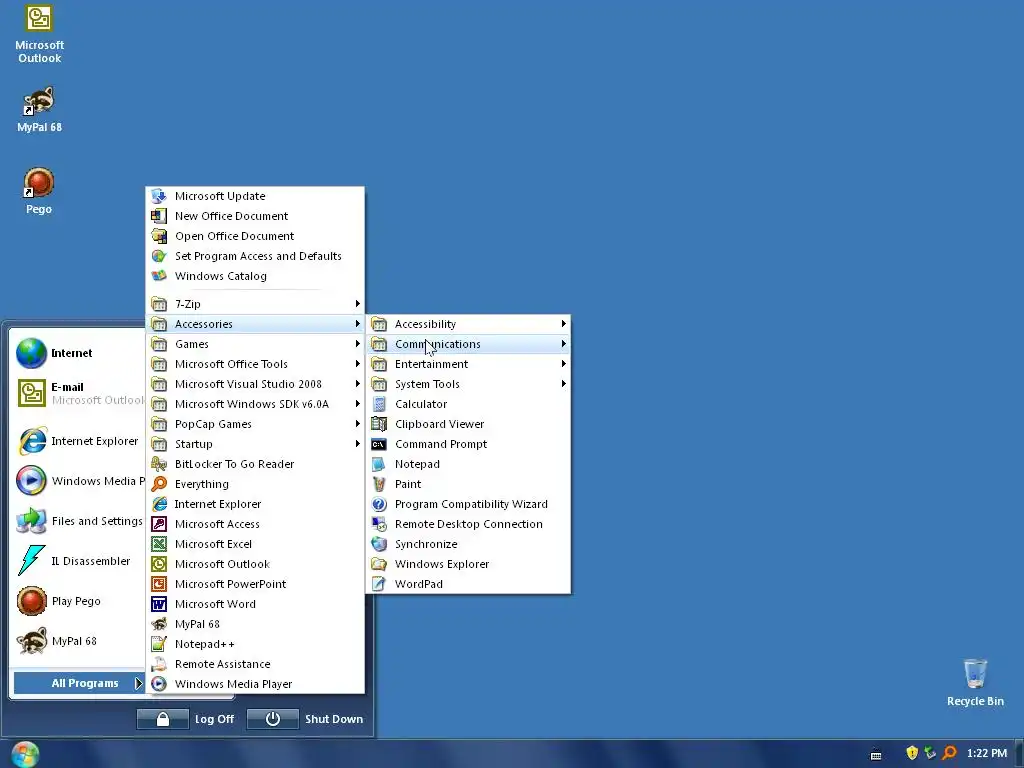Expand Microsoft Office Tools folder
This screenshot has width=1024, height=768.
pyautogui.click(x=255, y=364)
